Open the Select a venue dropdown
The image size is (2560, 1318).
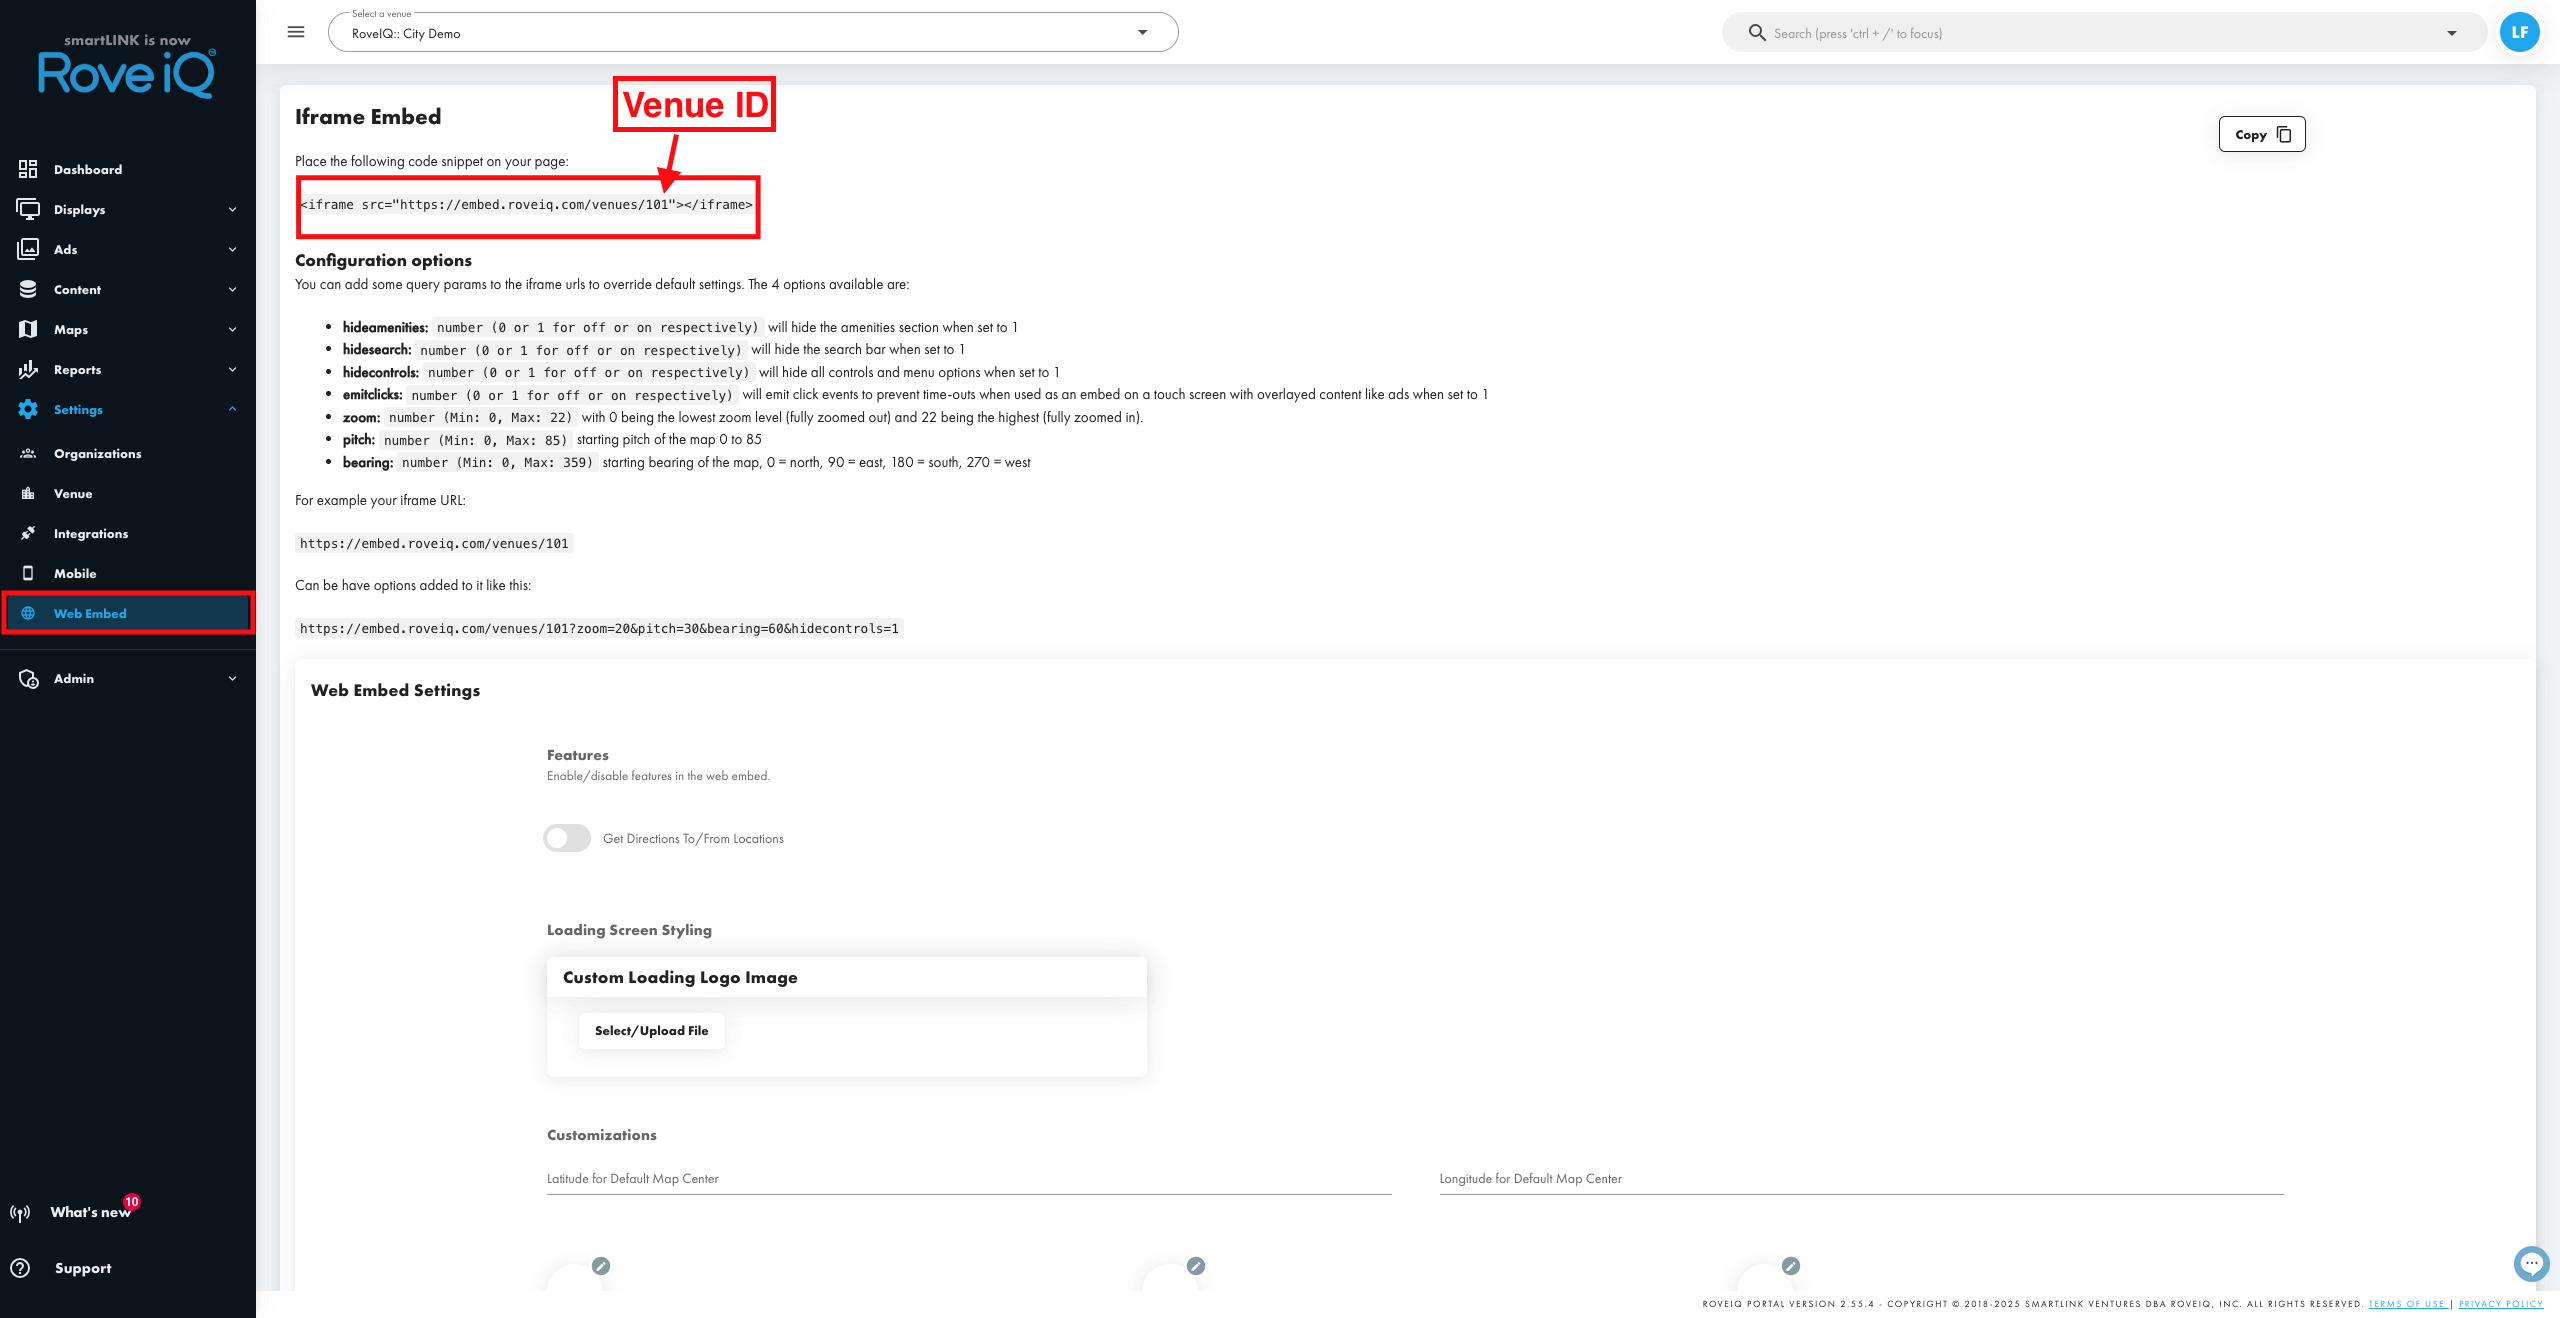tap(753, 32)
